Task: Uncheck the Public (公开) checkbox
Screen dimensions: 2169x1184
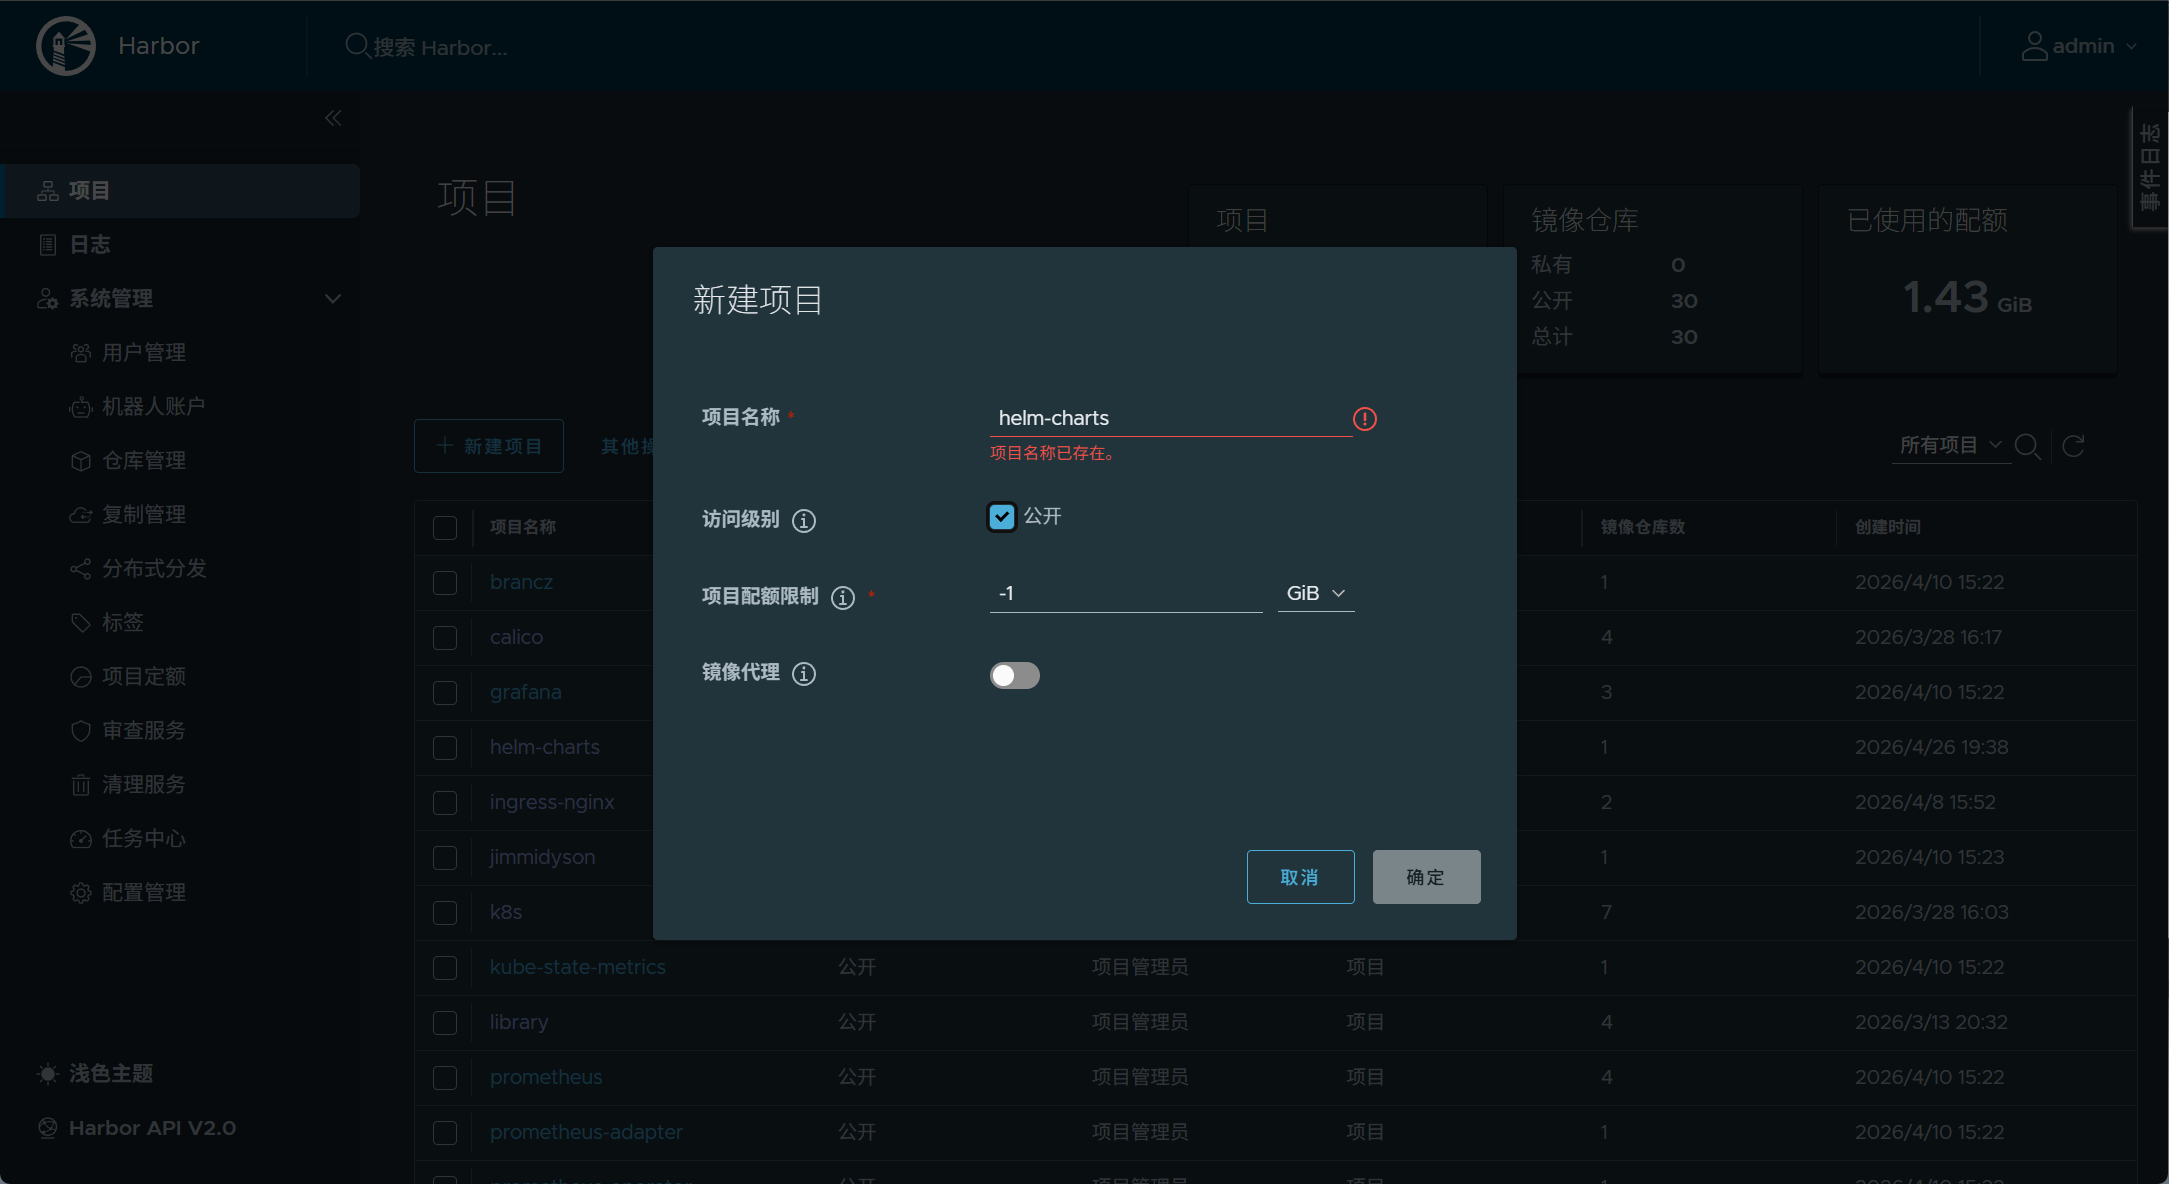Action: 1002,517
